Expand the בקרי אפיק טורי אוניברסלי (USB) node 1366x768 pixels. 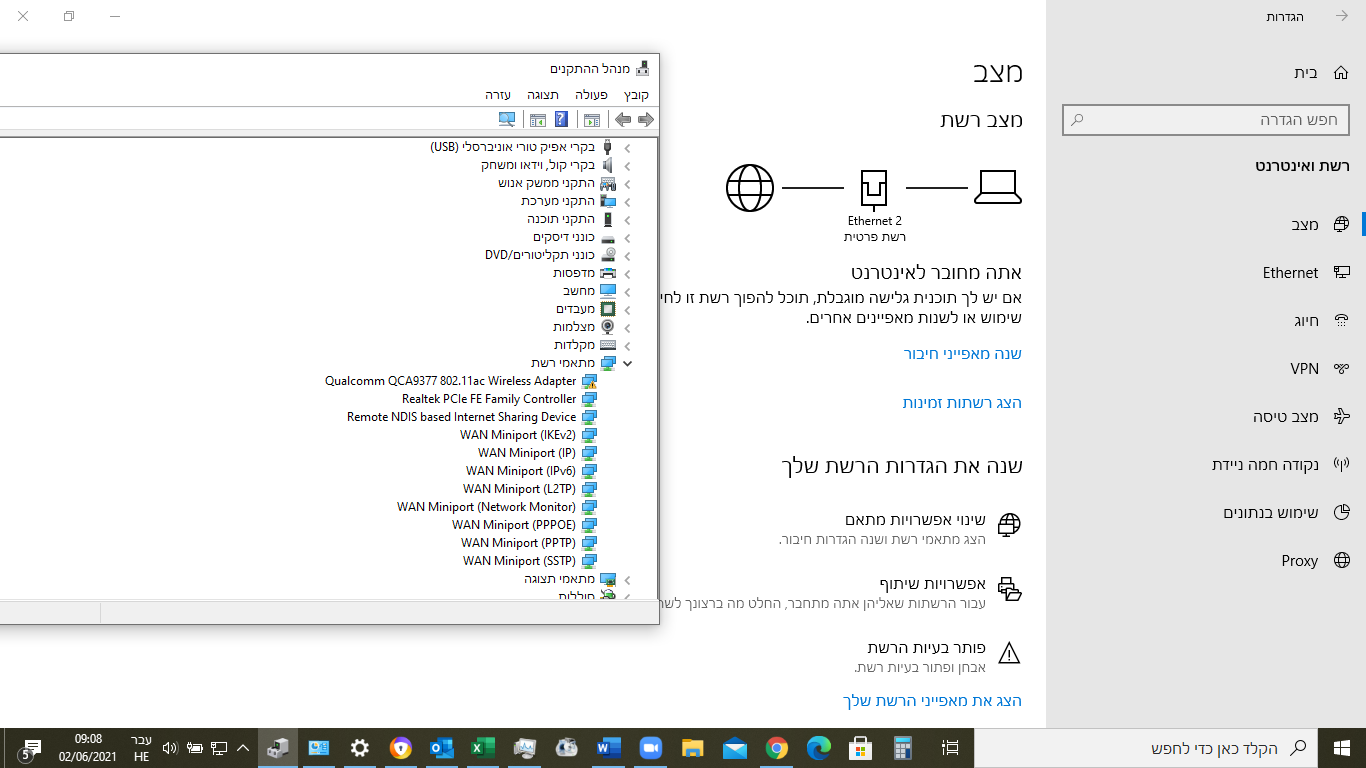[x=628, y=147]
